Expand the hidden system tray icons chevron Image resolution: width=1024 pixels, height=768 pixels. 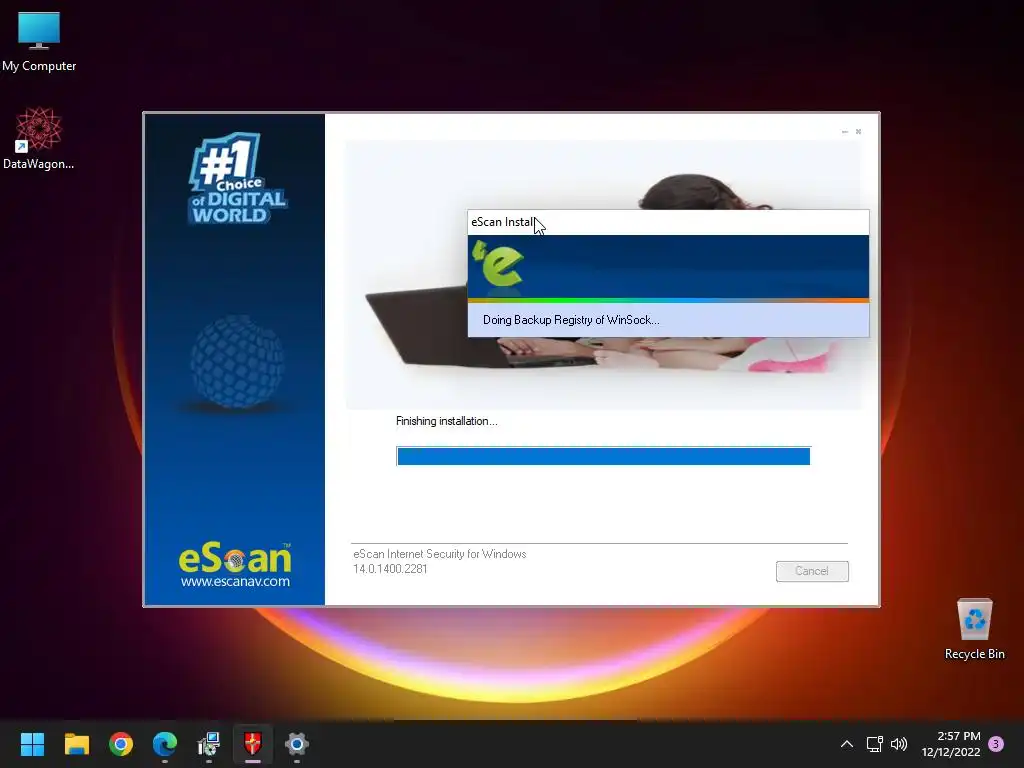(x=847, y=744)
